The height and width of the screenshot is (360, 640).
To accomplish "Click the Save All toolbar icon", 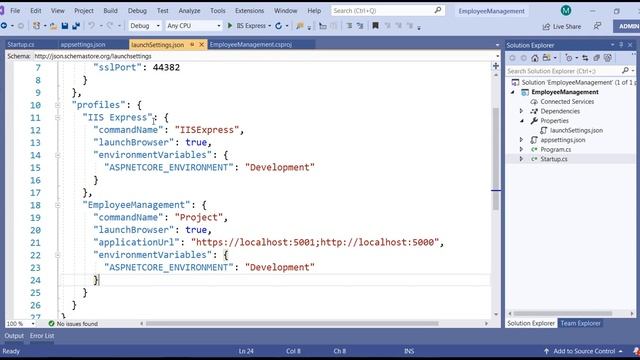I will pyautogui.click(x=76, y=26).
